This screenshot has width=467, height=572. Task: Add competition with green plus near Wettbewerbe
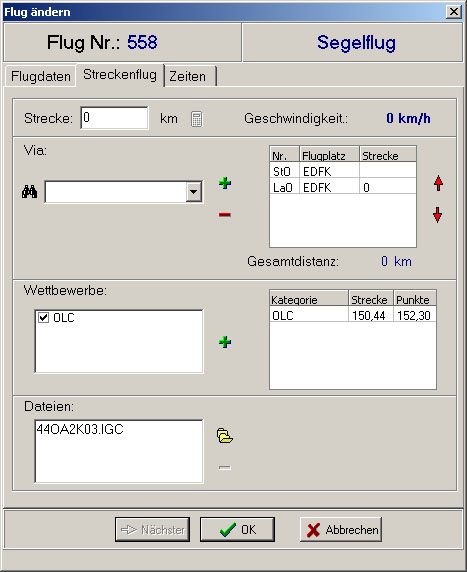click(225, 342)
